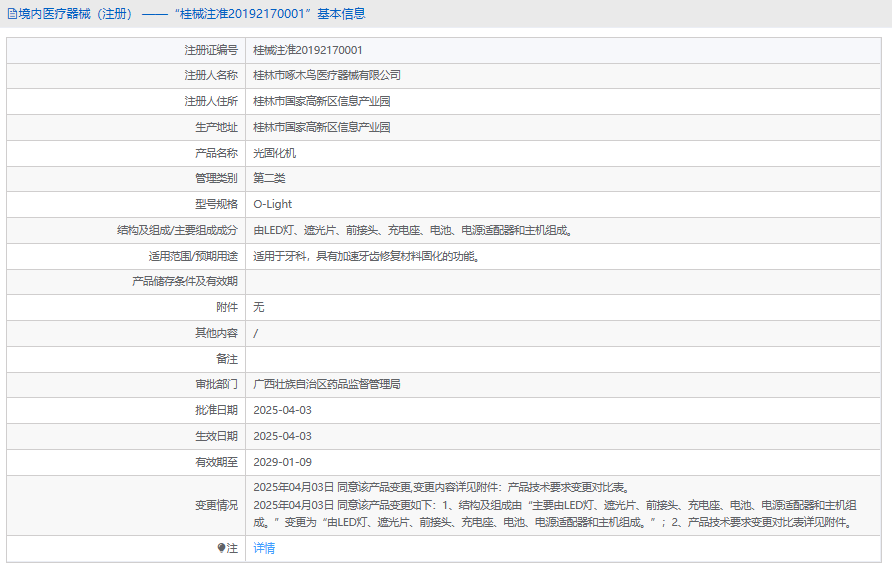Click the 其他内容 label
892x567 pixels.
pos(216,333)
